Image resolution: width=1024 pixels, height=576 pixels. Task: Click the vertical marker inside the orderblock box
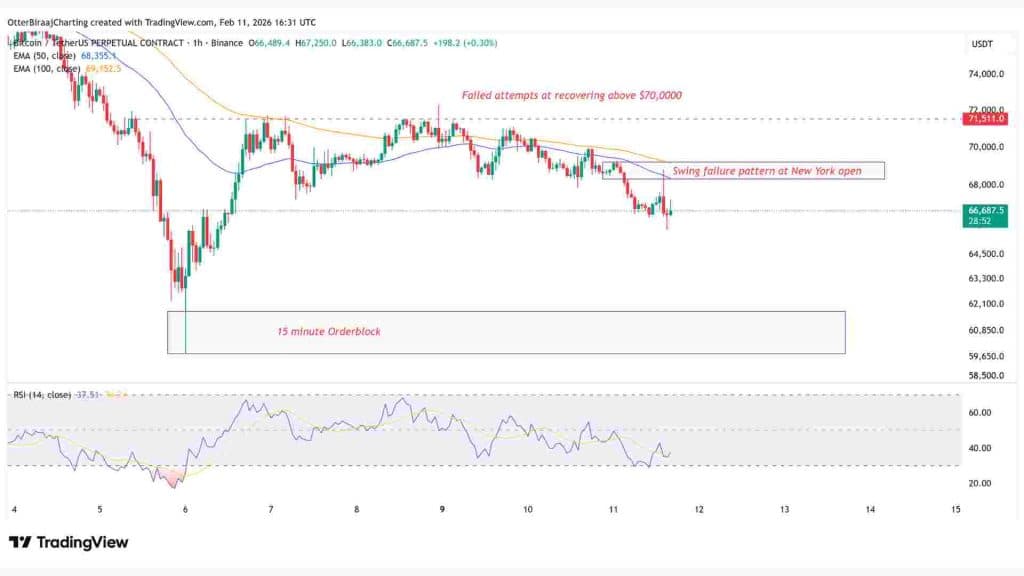(x=184, y=330)
